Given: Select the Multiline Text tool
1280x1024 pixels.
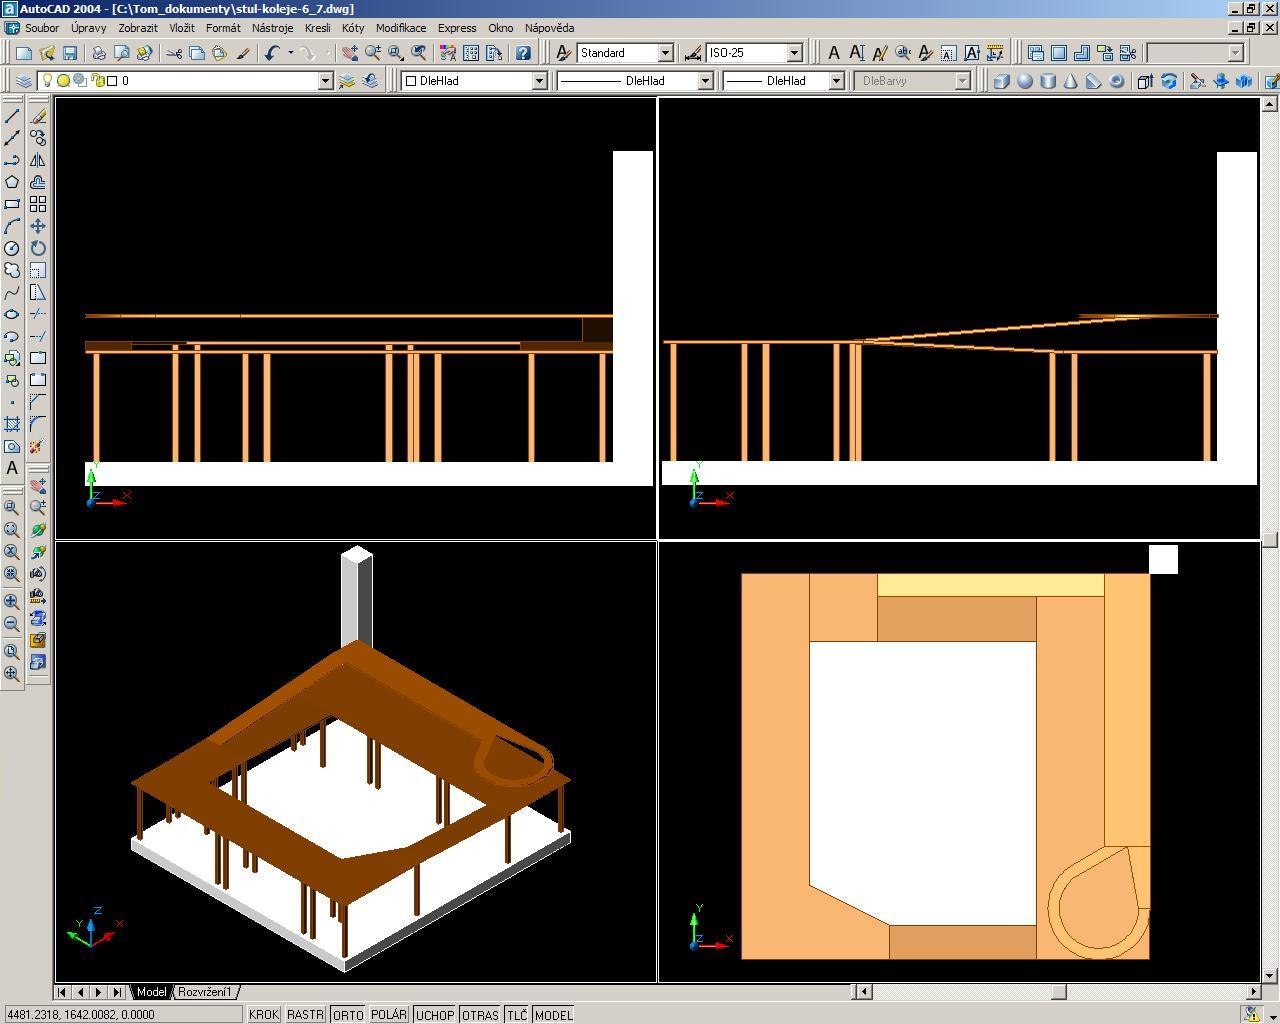Looking at the screenshot, I should click(x=12, y=468).
